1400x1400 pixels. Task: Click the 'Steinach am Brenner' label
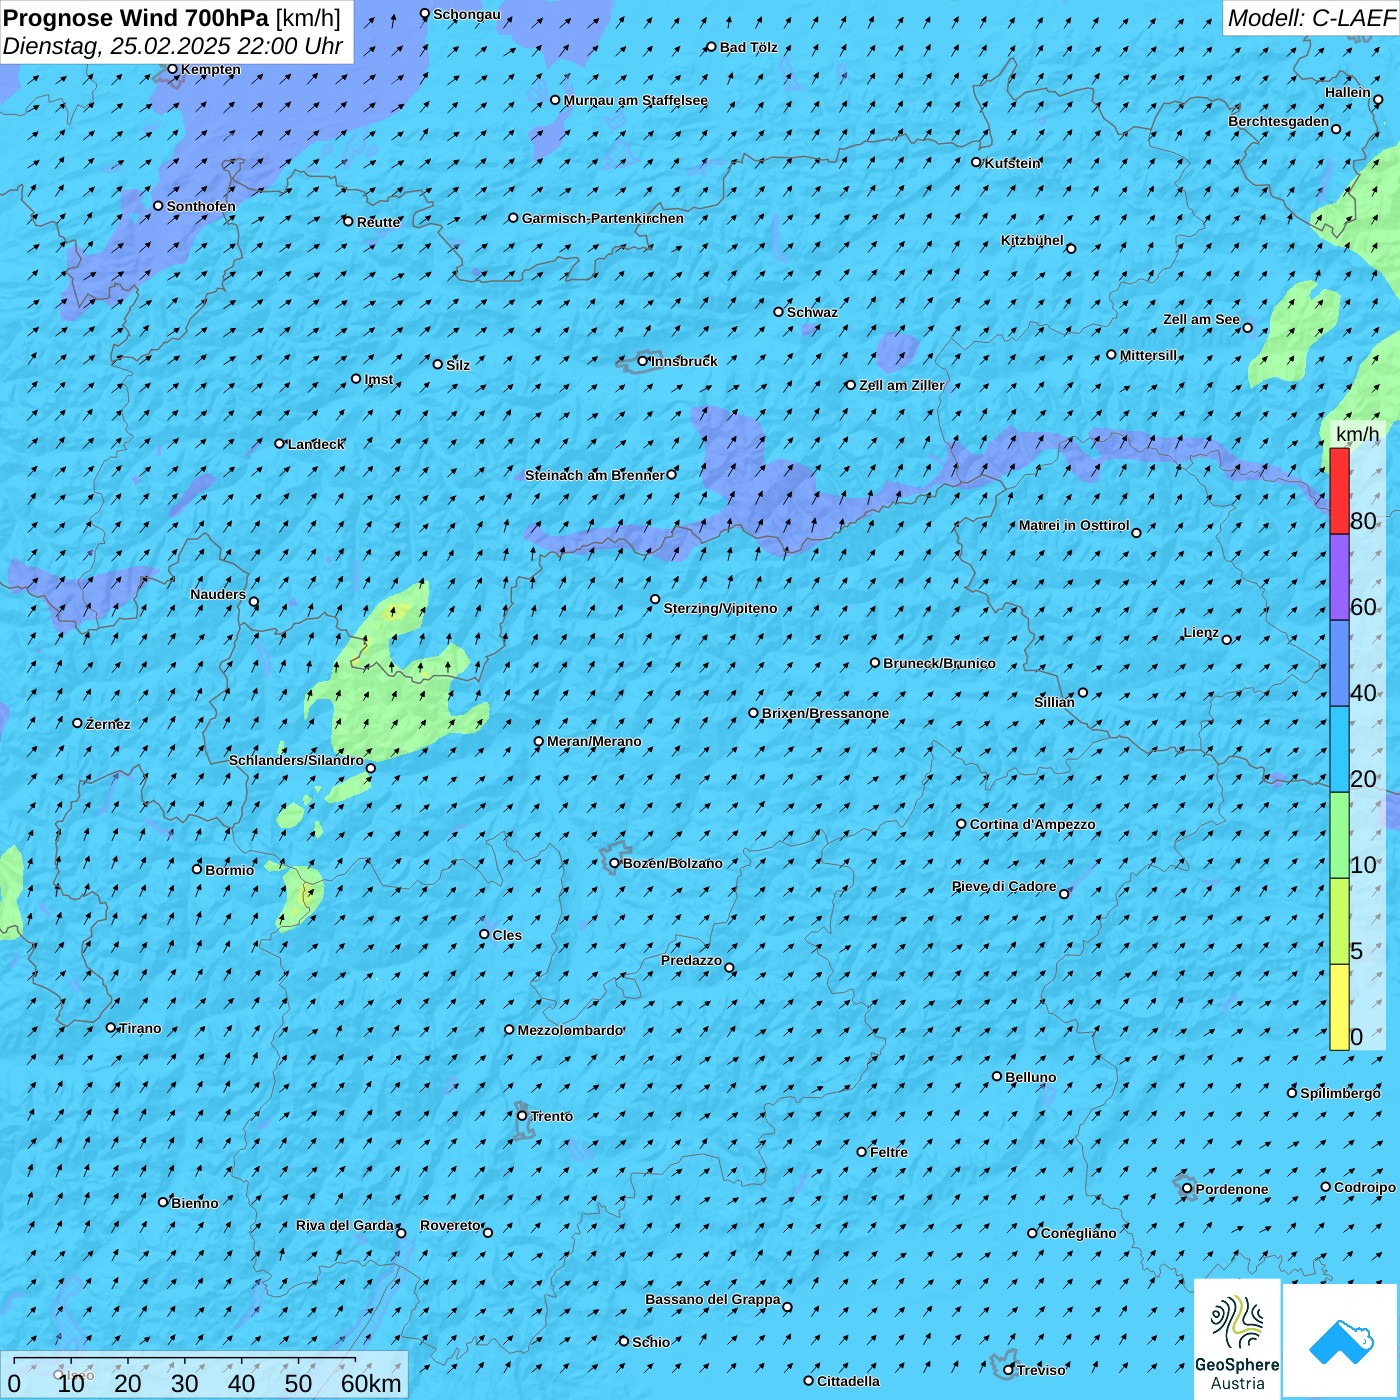point(595,475)
